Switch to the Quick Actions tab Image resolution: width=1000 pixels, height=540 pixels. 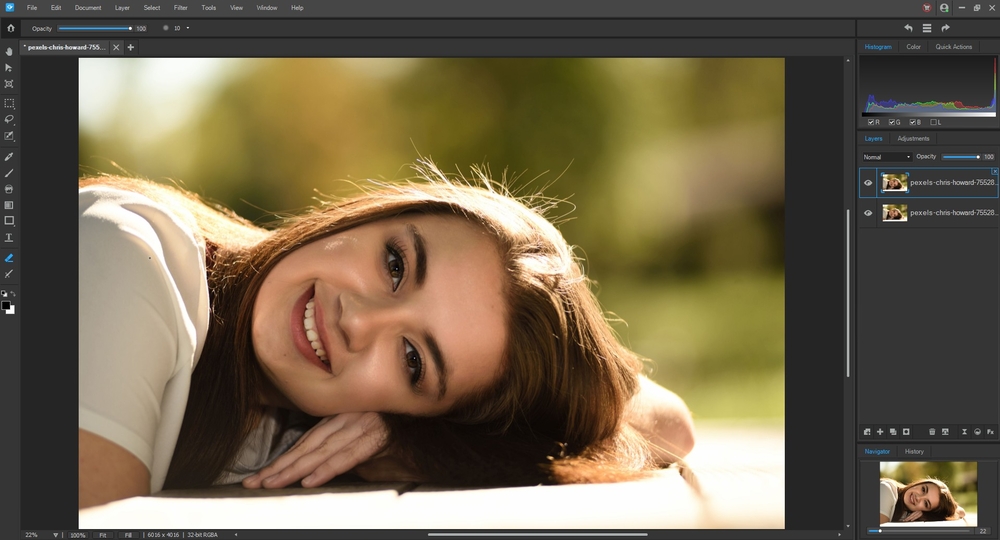953,47
